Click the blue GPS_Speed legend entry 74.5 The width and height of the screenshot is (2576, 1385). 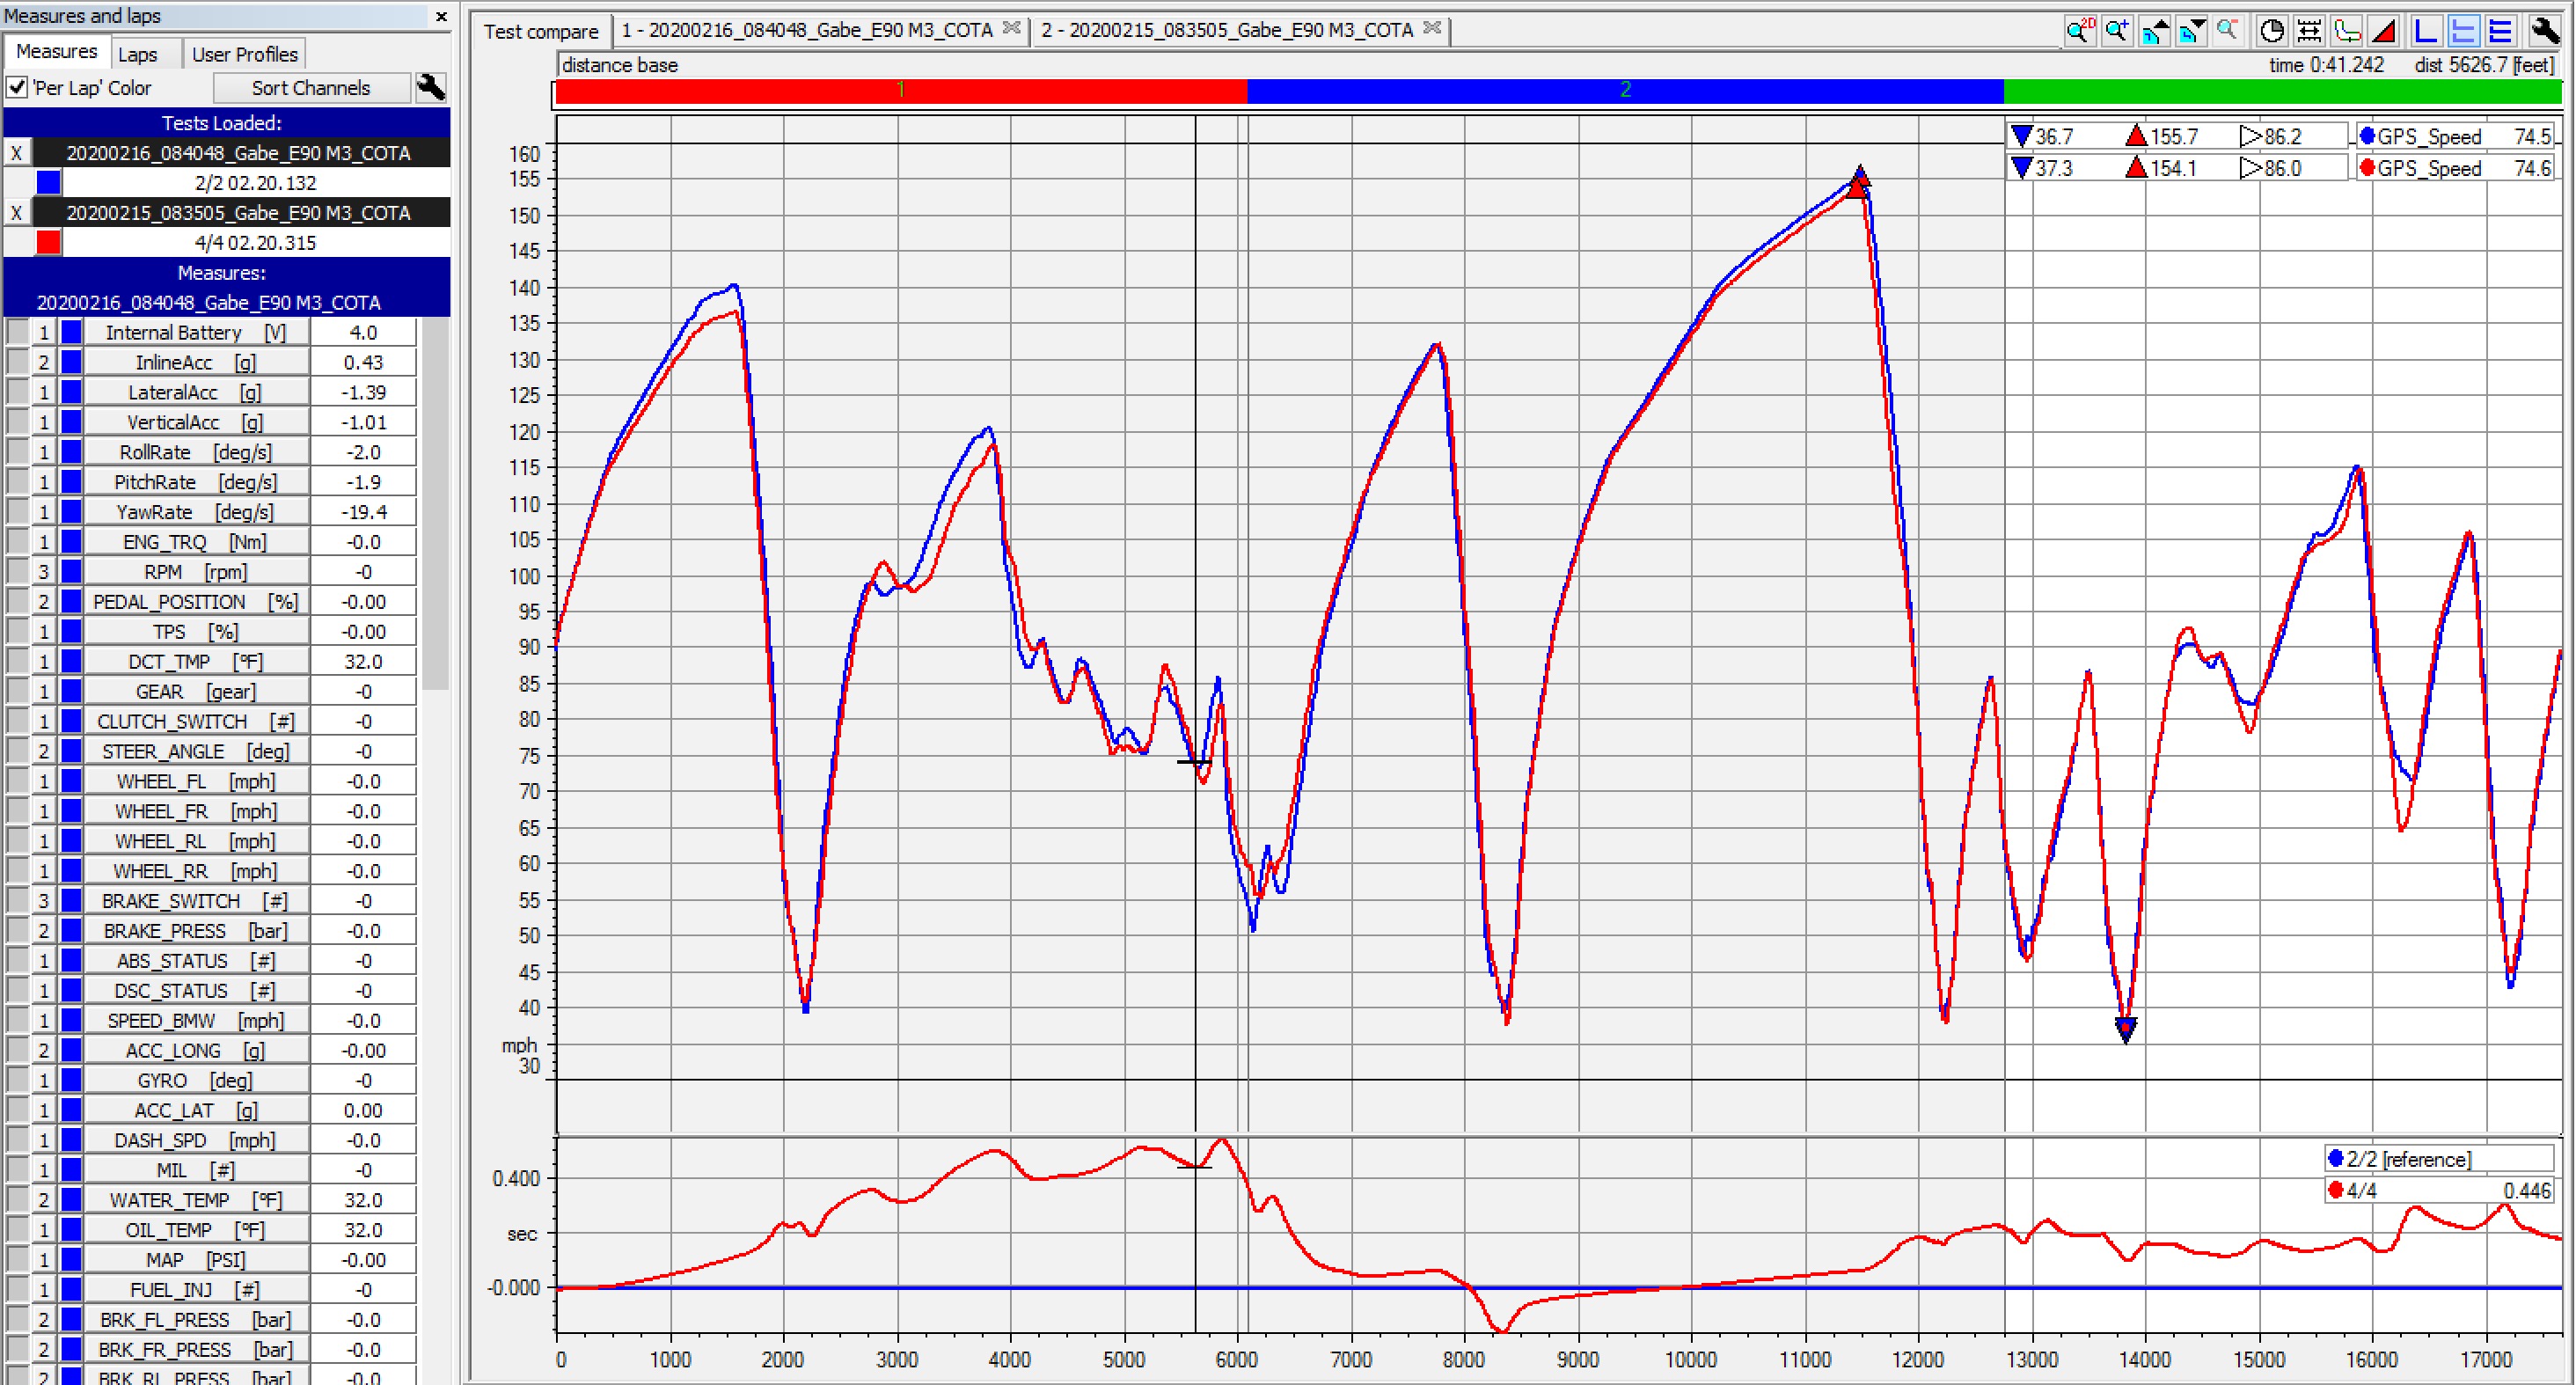[x=2455, y=136]
